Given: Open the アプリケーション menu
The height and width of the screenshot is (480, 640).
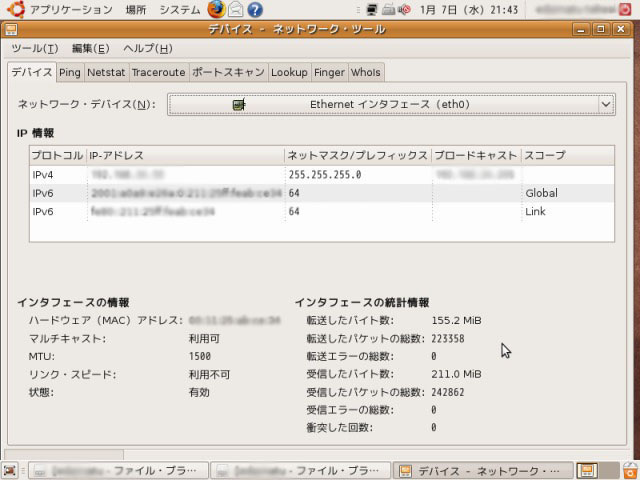Looking at the screenshot, I should point(71,9).
